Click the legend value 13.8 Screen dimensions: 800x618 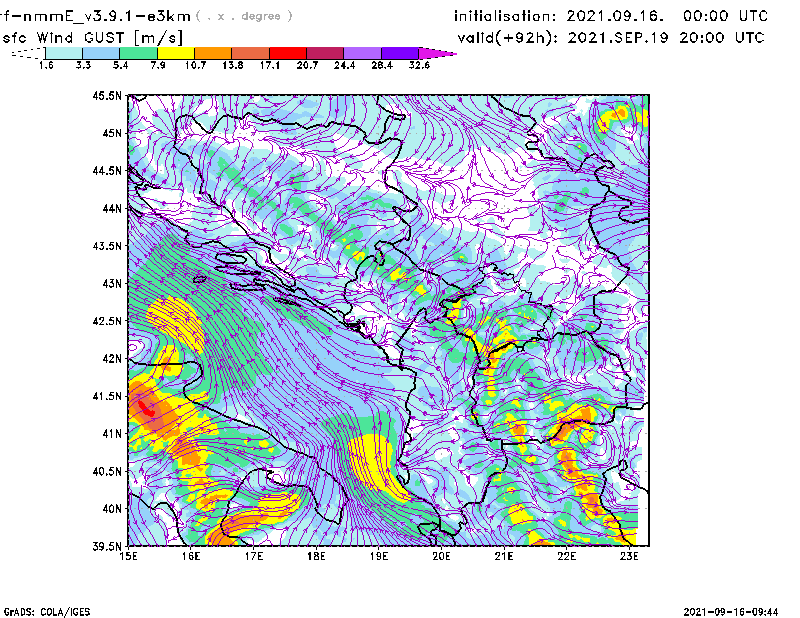pos(233,65)
